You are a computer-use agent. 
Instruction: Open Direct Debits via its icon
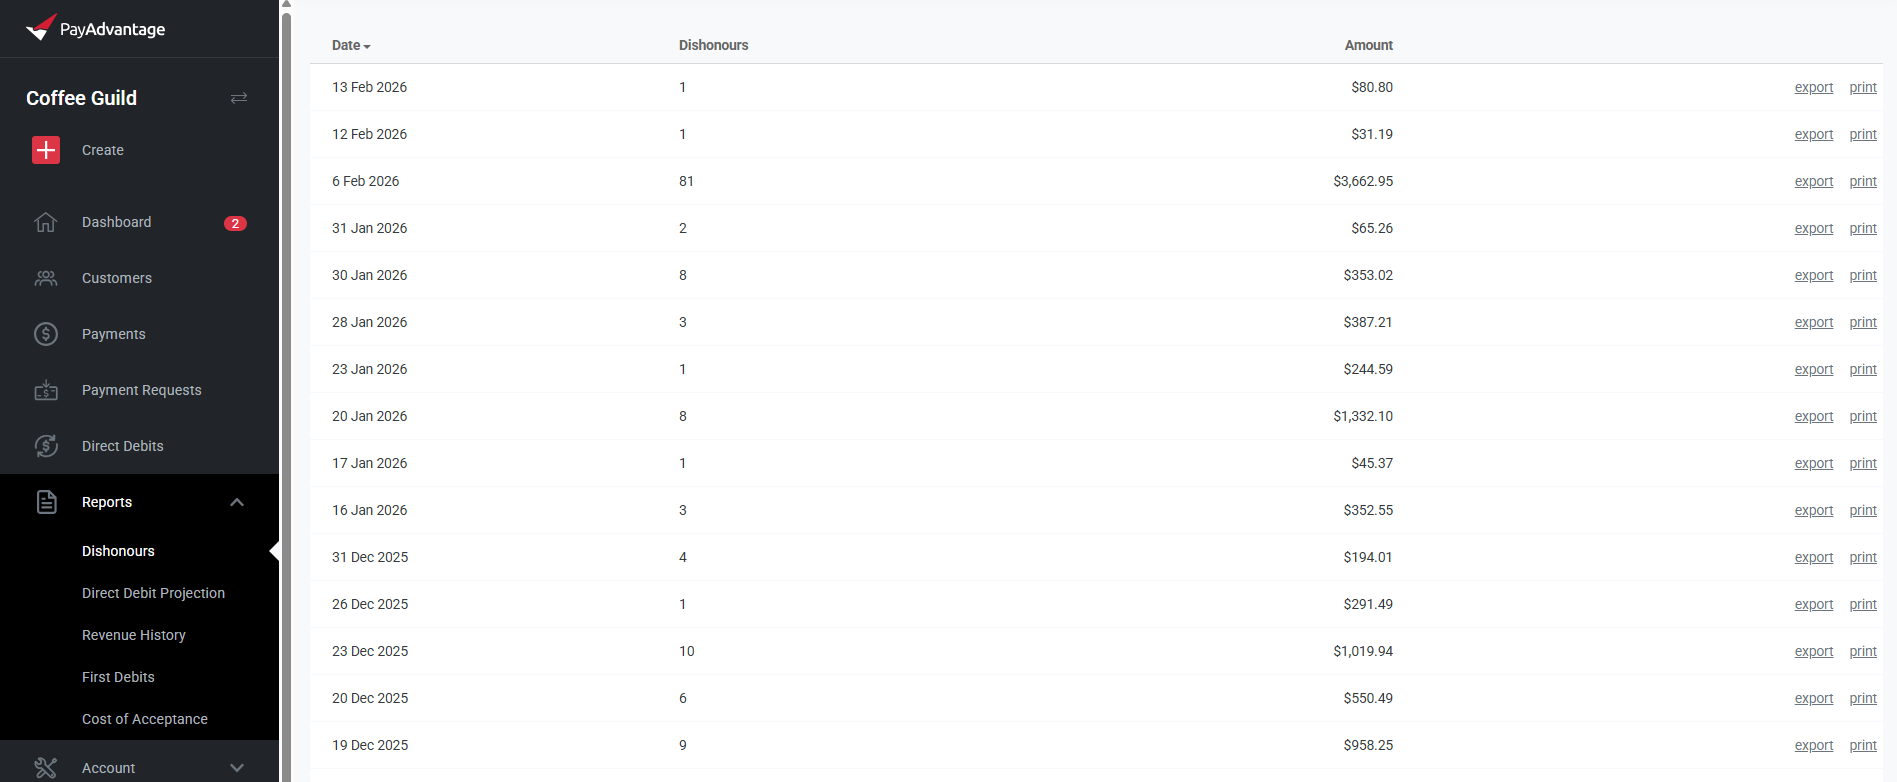(46, 446)
